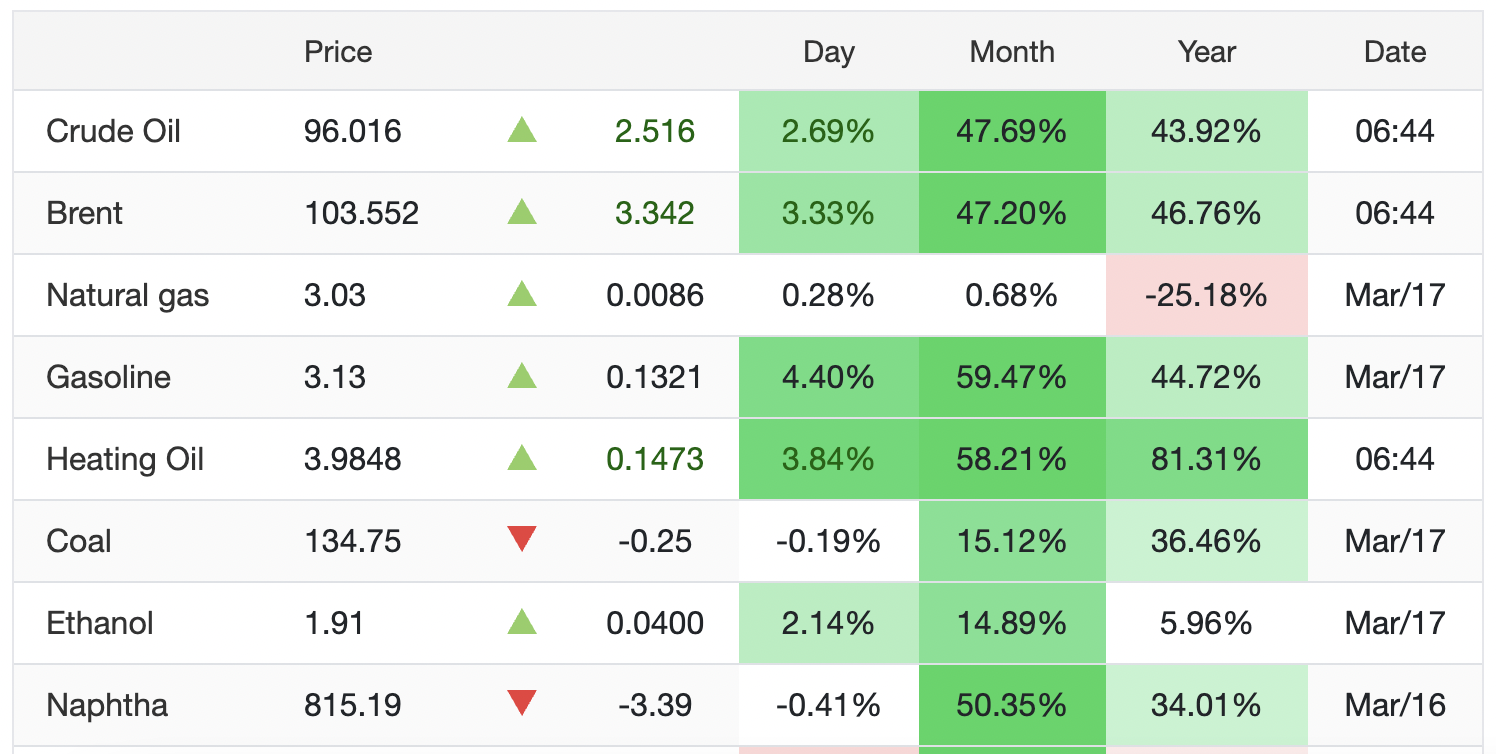
Task: Click the Price column header
Action: [x=338, y=52]
